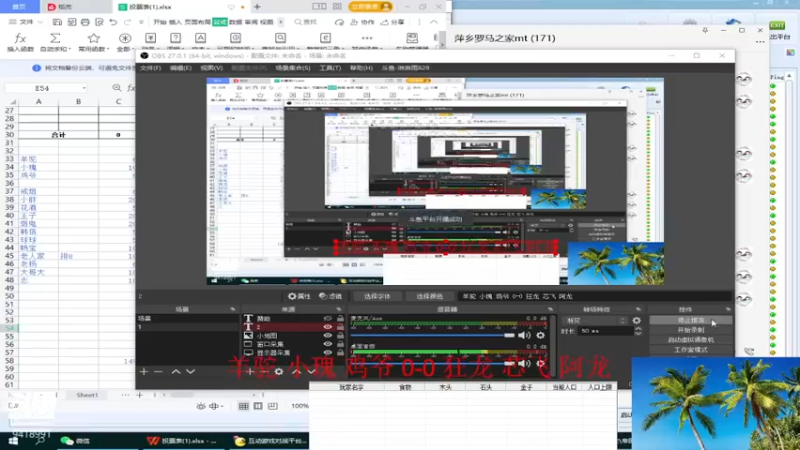Click the Lookup and Reference functions icon

coord(281,38)
